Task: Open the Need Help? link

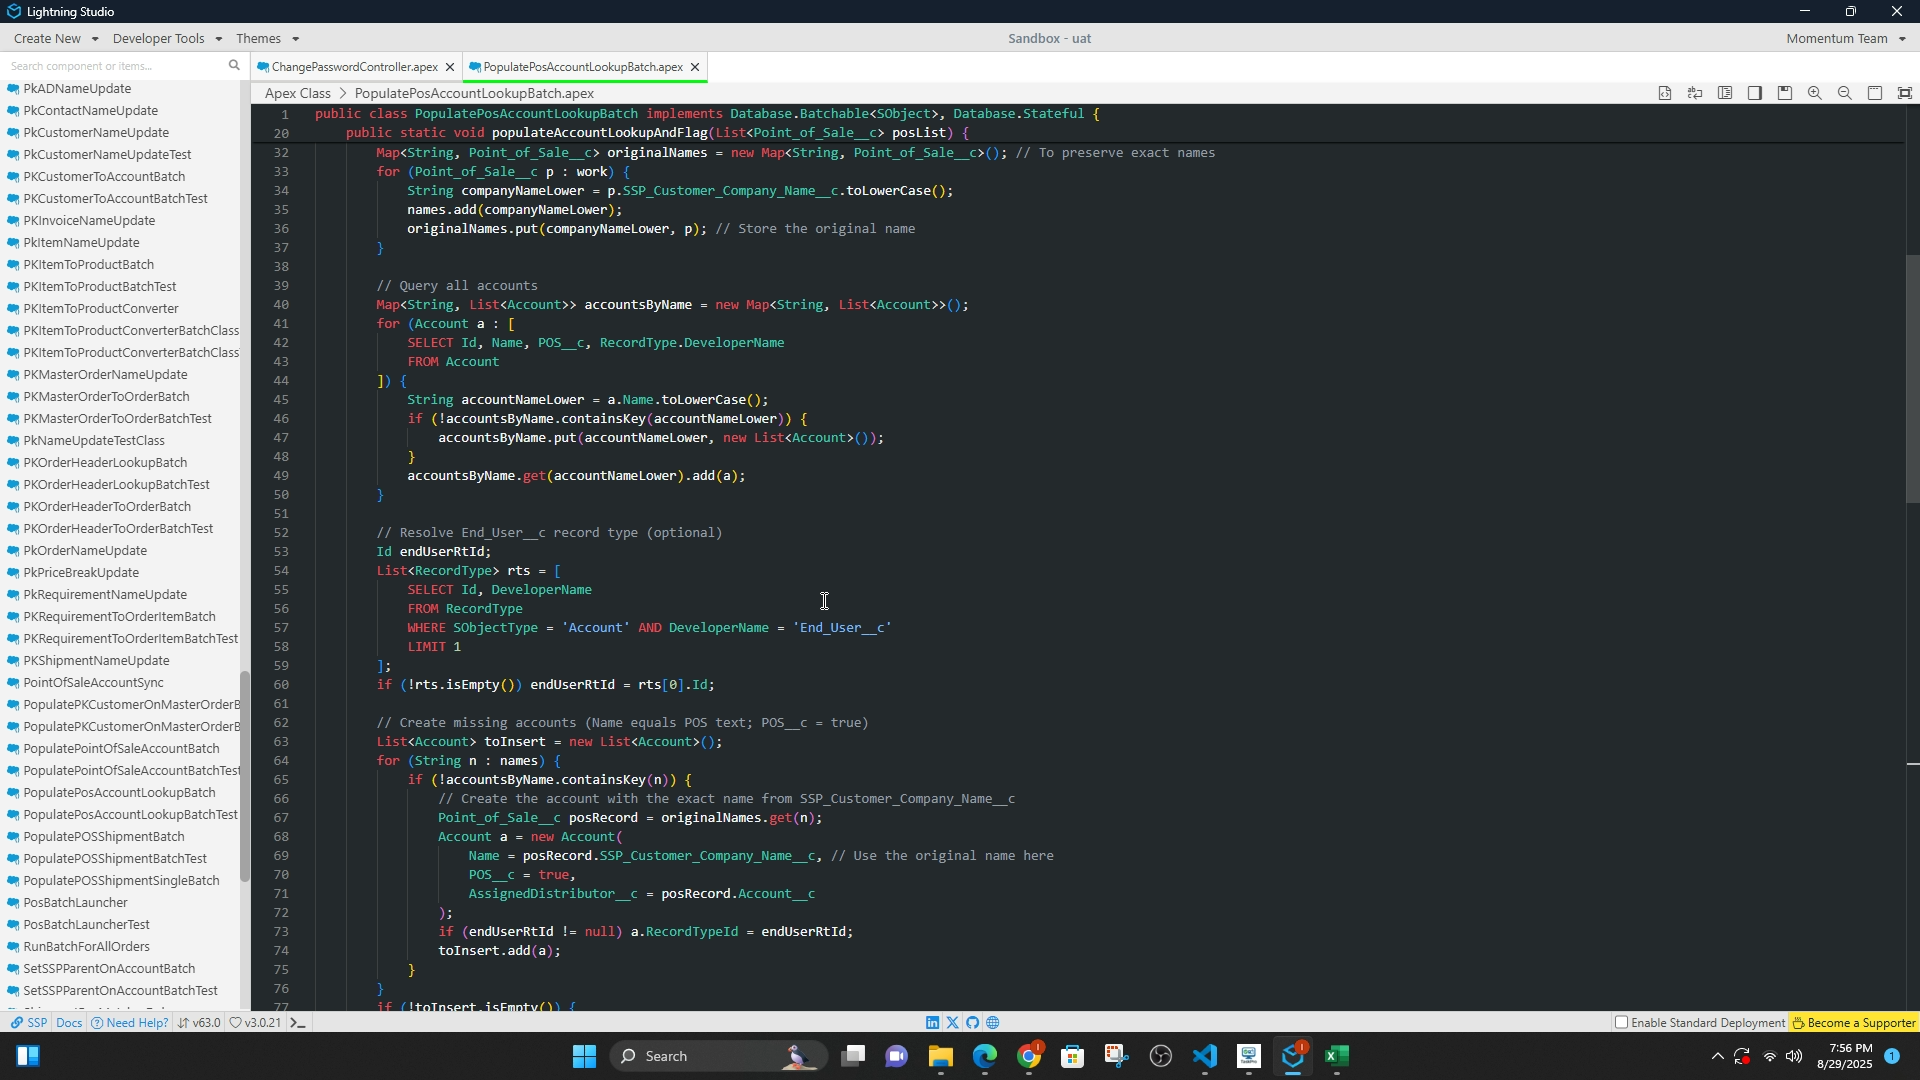Action: (130, 1023)
